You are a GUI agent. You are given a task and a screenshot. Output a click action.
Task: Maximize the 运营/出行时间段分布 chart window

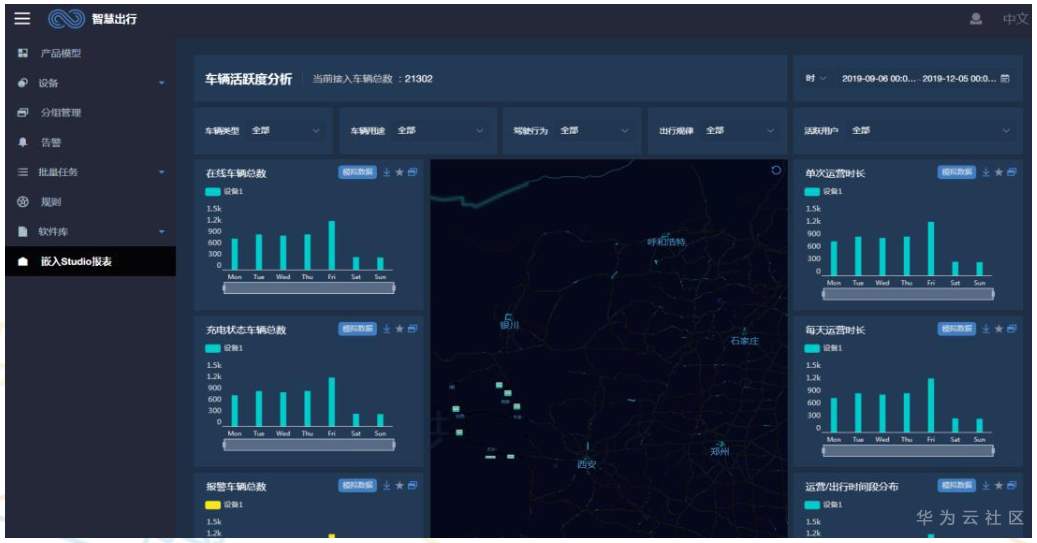click(x=1011, y=485)
